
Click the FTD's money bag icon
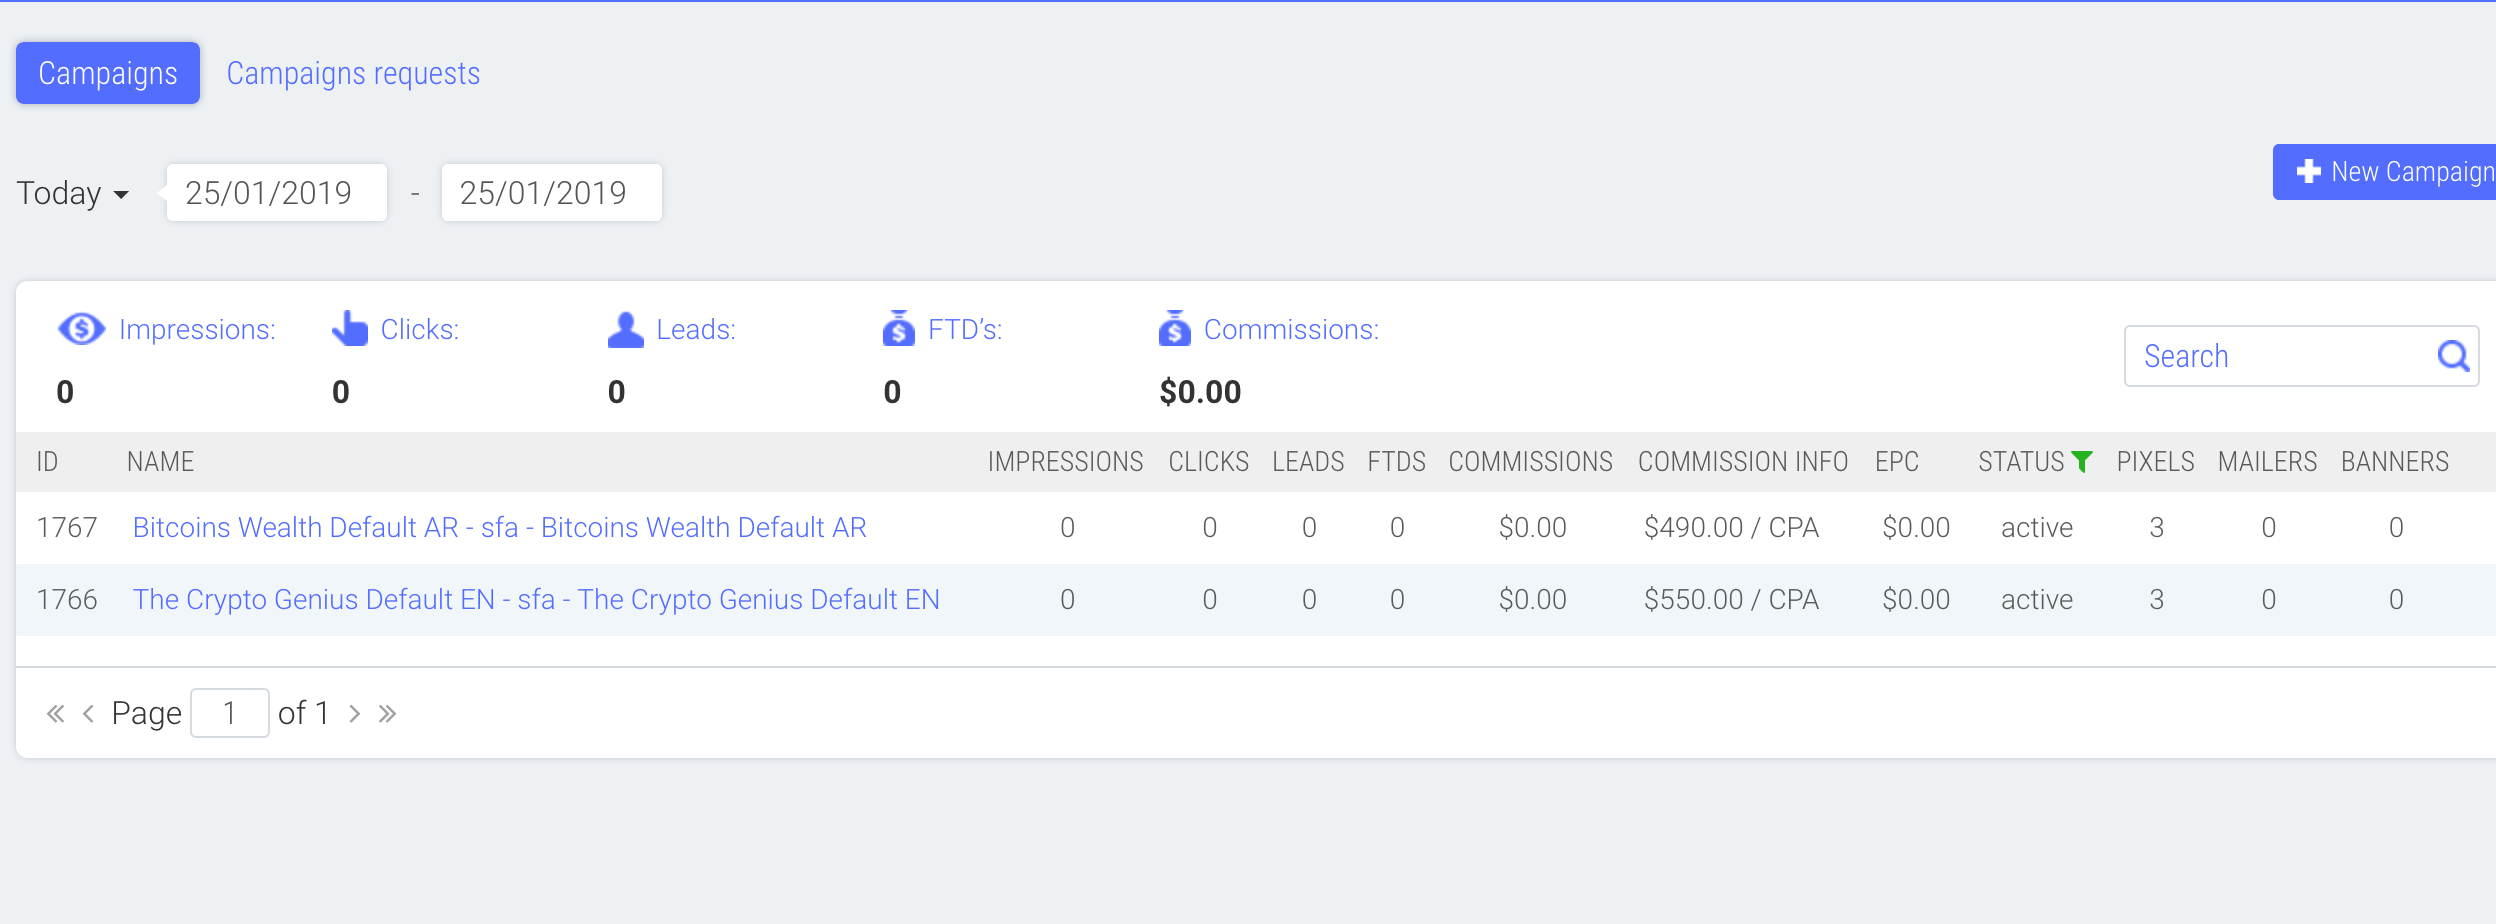click(x=898, y=328)
